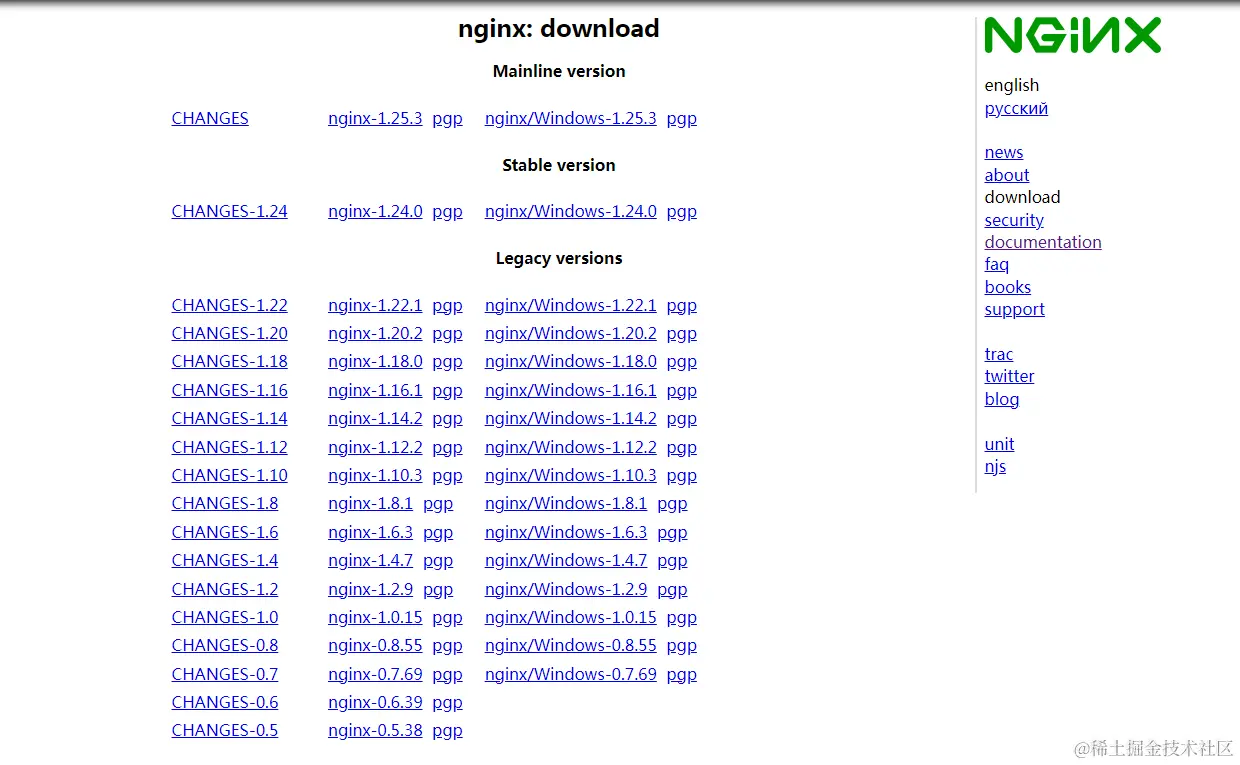Download nginx-1.0.15
The width and height of the screenshot is (1240, 765).
click(x=375, y=617)
